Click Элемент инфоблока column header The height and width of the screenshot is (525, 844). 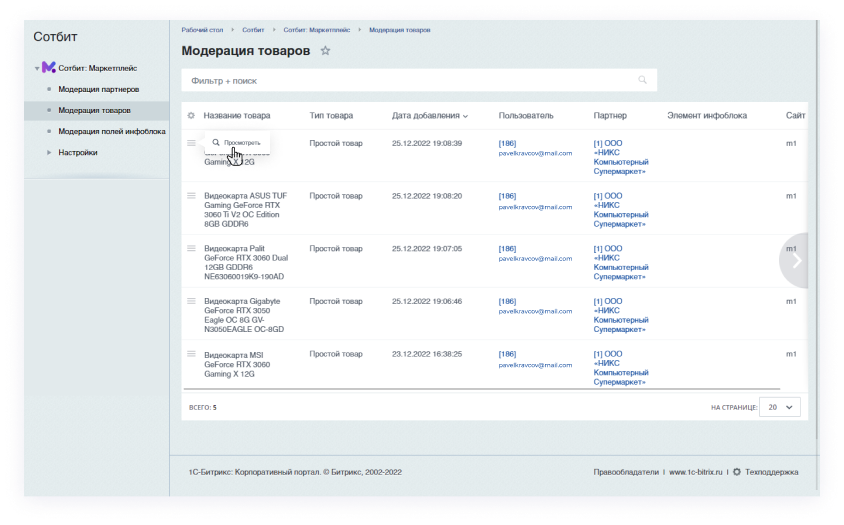point(707,115)
